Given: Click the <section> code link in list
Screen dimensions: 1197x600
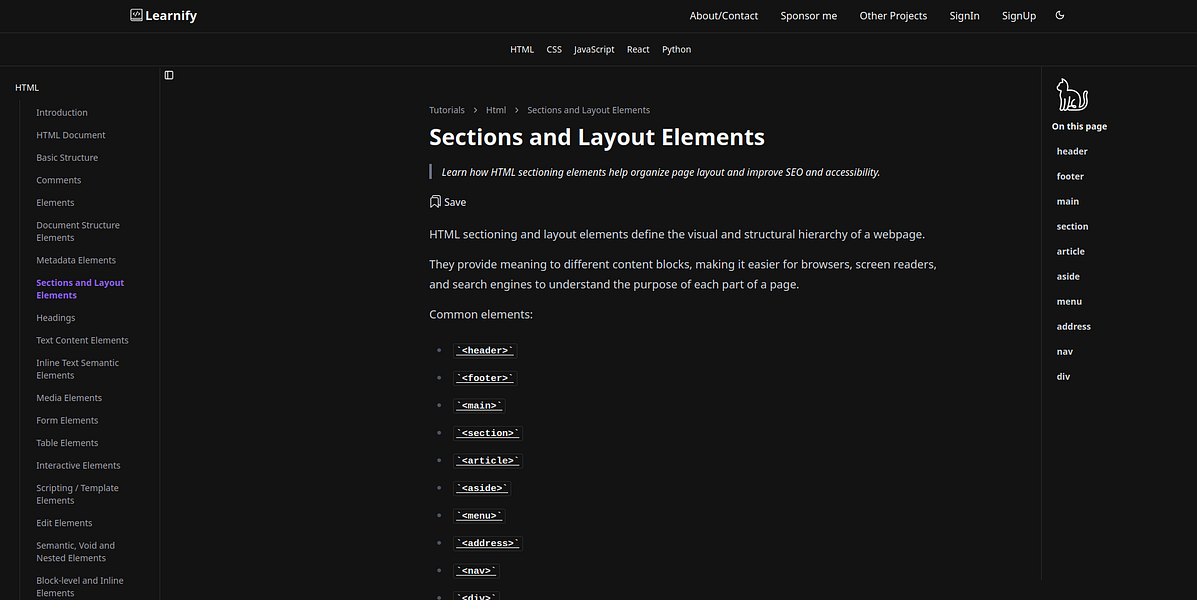Looking at the screenshot, I should (488, 433).
